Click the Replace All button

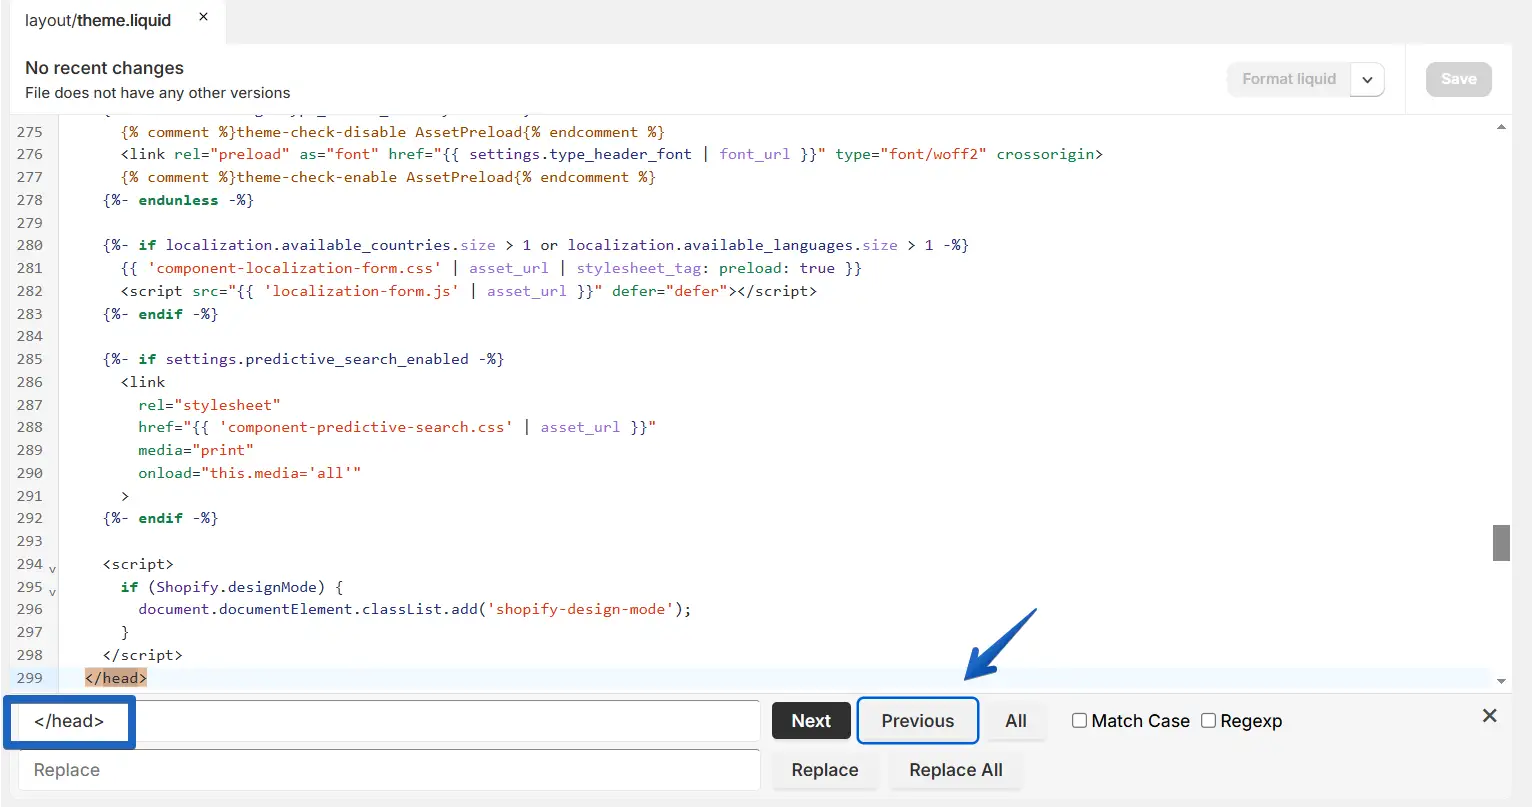955,770
